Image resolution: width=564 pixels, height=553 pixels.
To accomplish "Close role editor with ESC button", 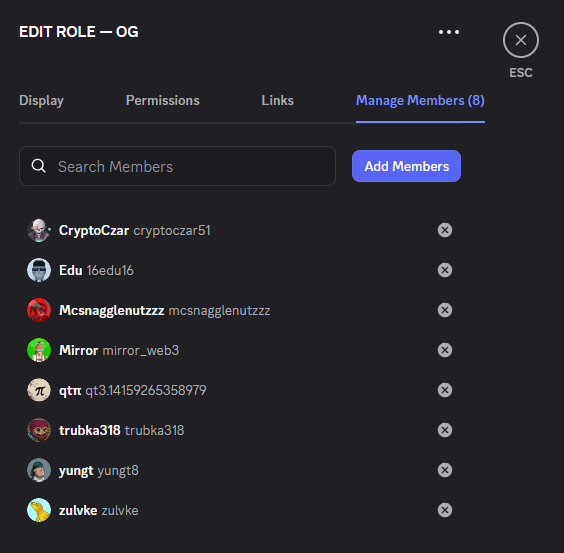I will (x=521, y=40).
